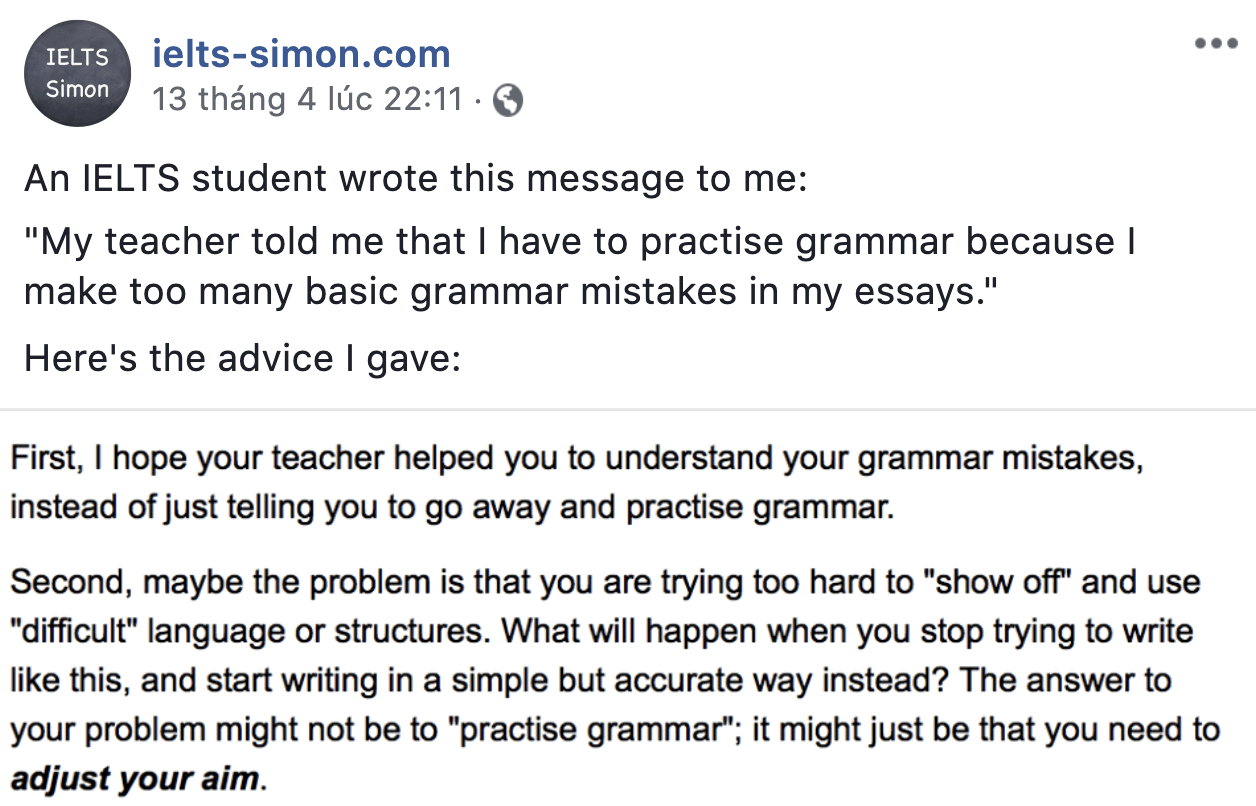The image size is (1256, 806).
Task: Click the quoted 'My teacher told me' sentence
Action: [580, 266]
